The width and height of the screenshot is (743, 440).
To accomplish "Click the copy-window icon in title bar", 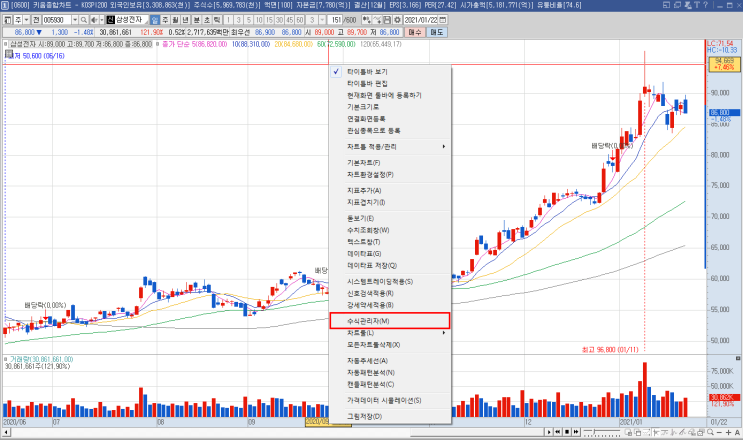I will [677, 5].
